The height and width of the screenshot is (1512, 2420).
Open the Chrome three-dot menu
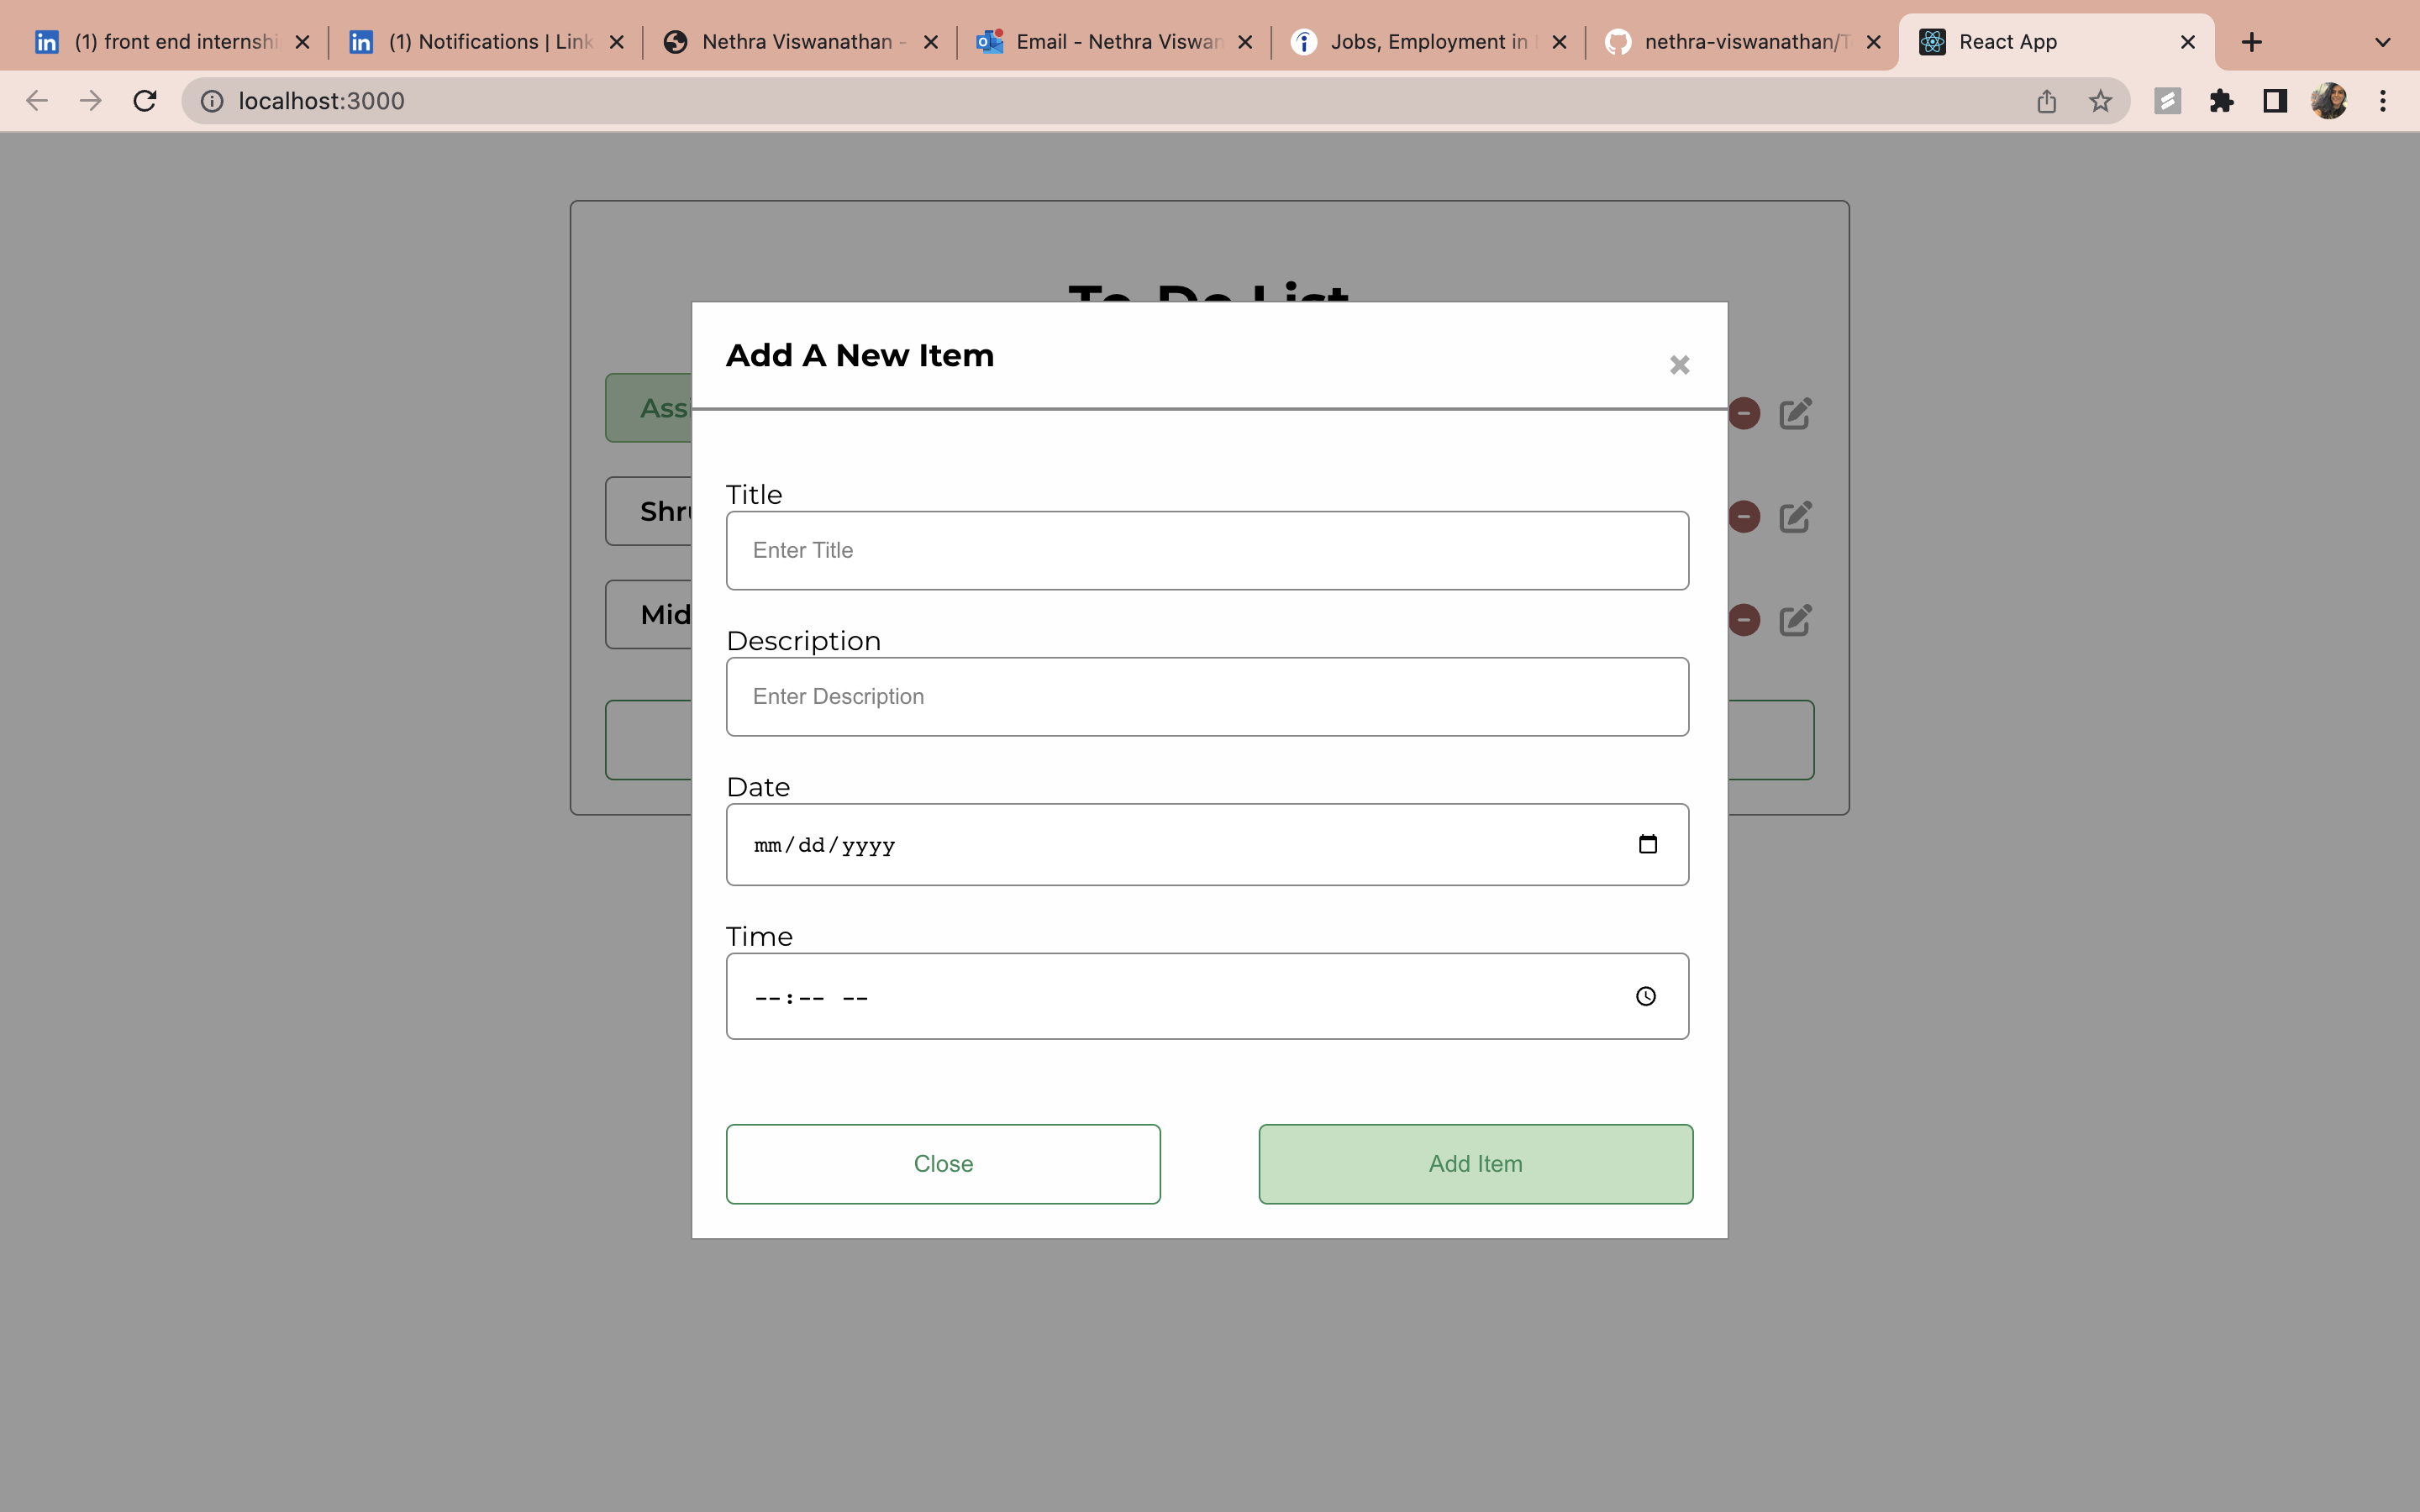point(2383,101)
